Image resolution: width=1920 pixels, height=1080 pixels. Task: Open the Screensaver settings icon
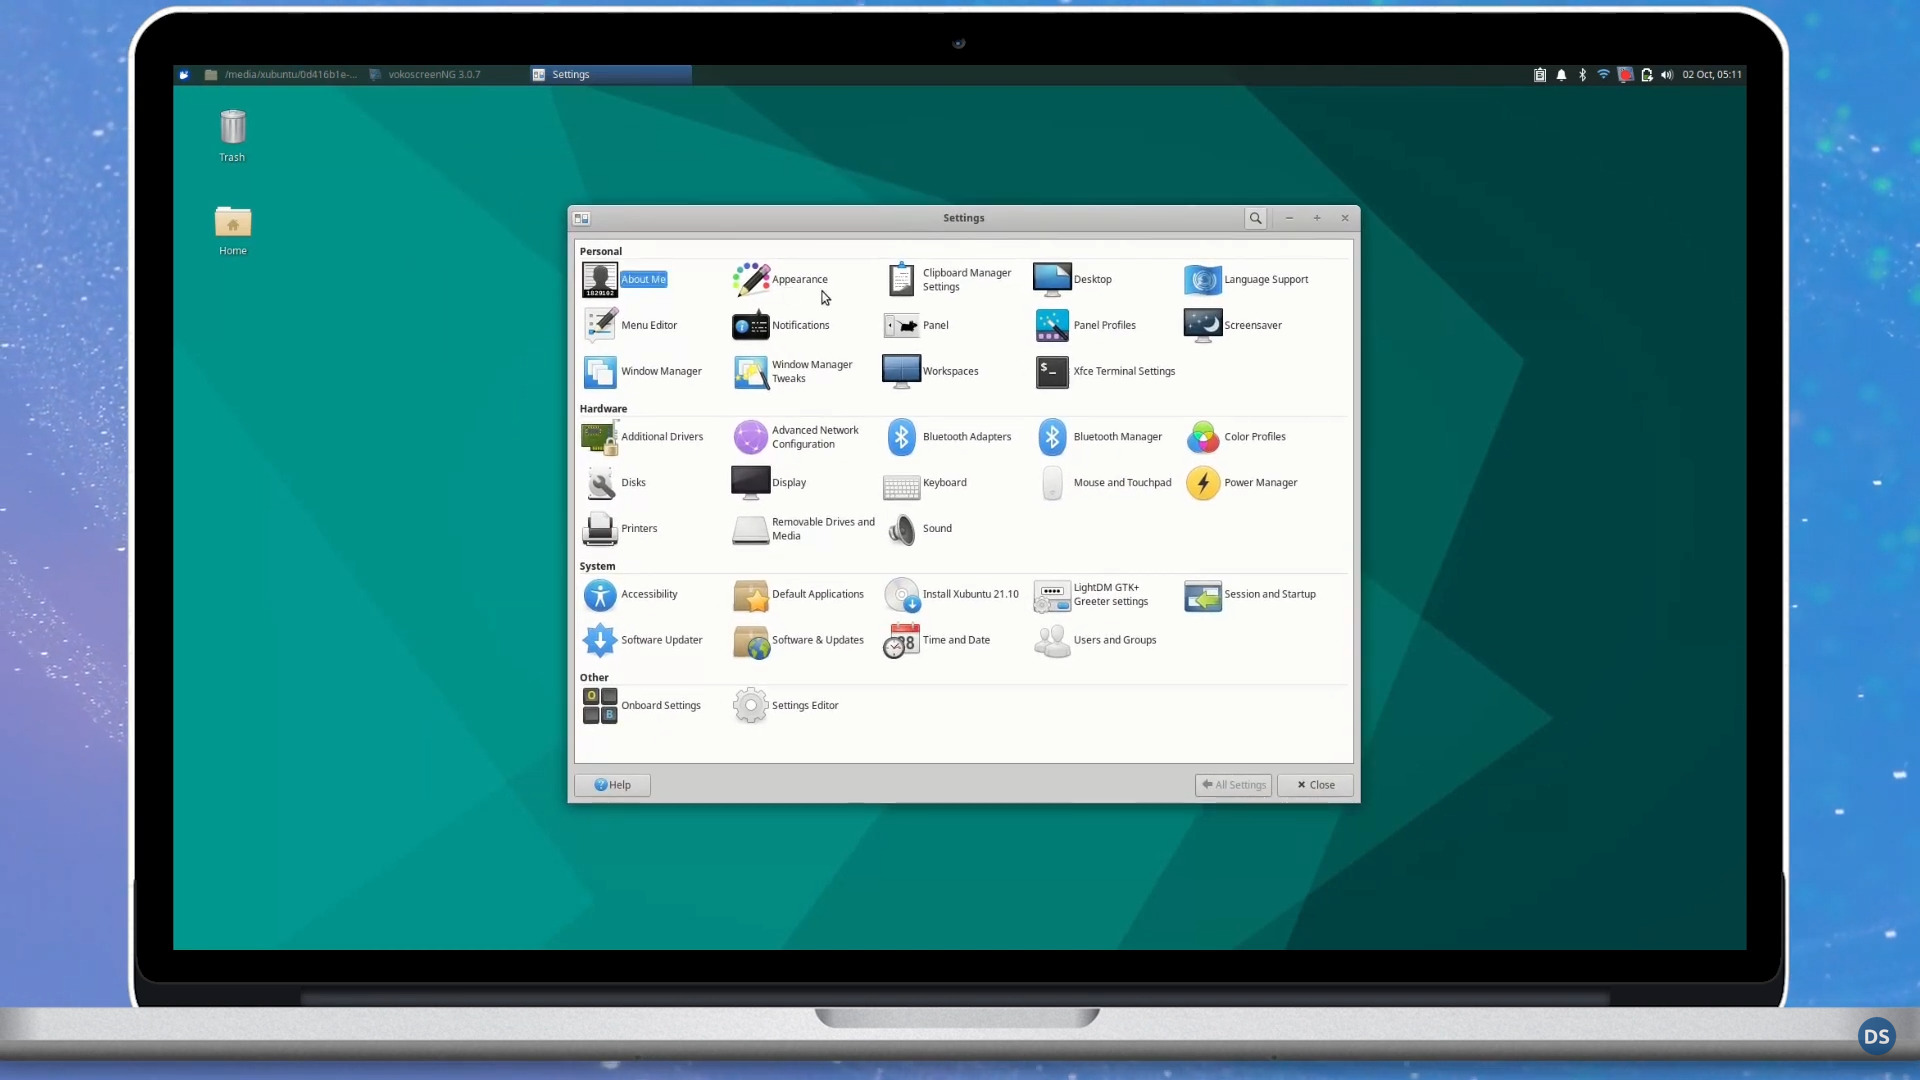point(1203,325)
